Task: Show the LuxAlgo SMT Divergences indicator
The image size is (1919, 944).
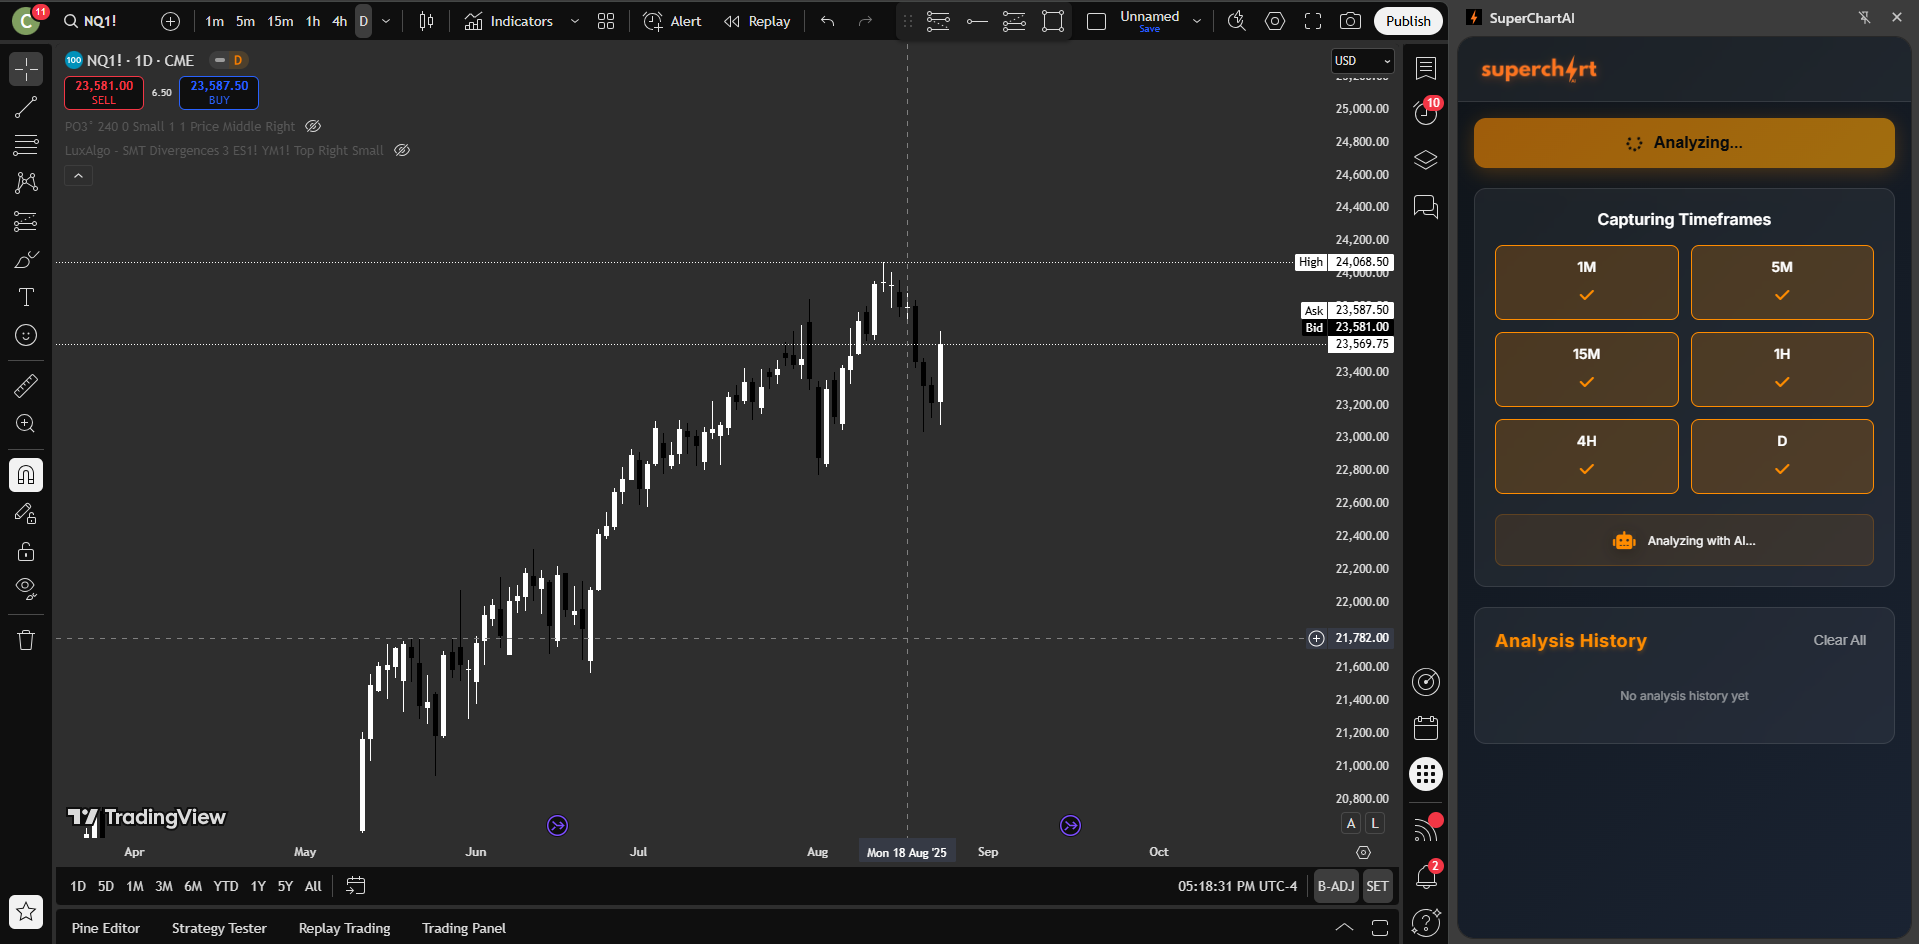Action: (x=402, y=150)
